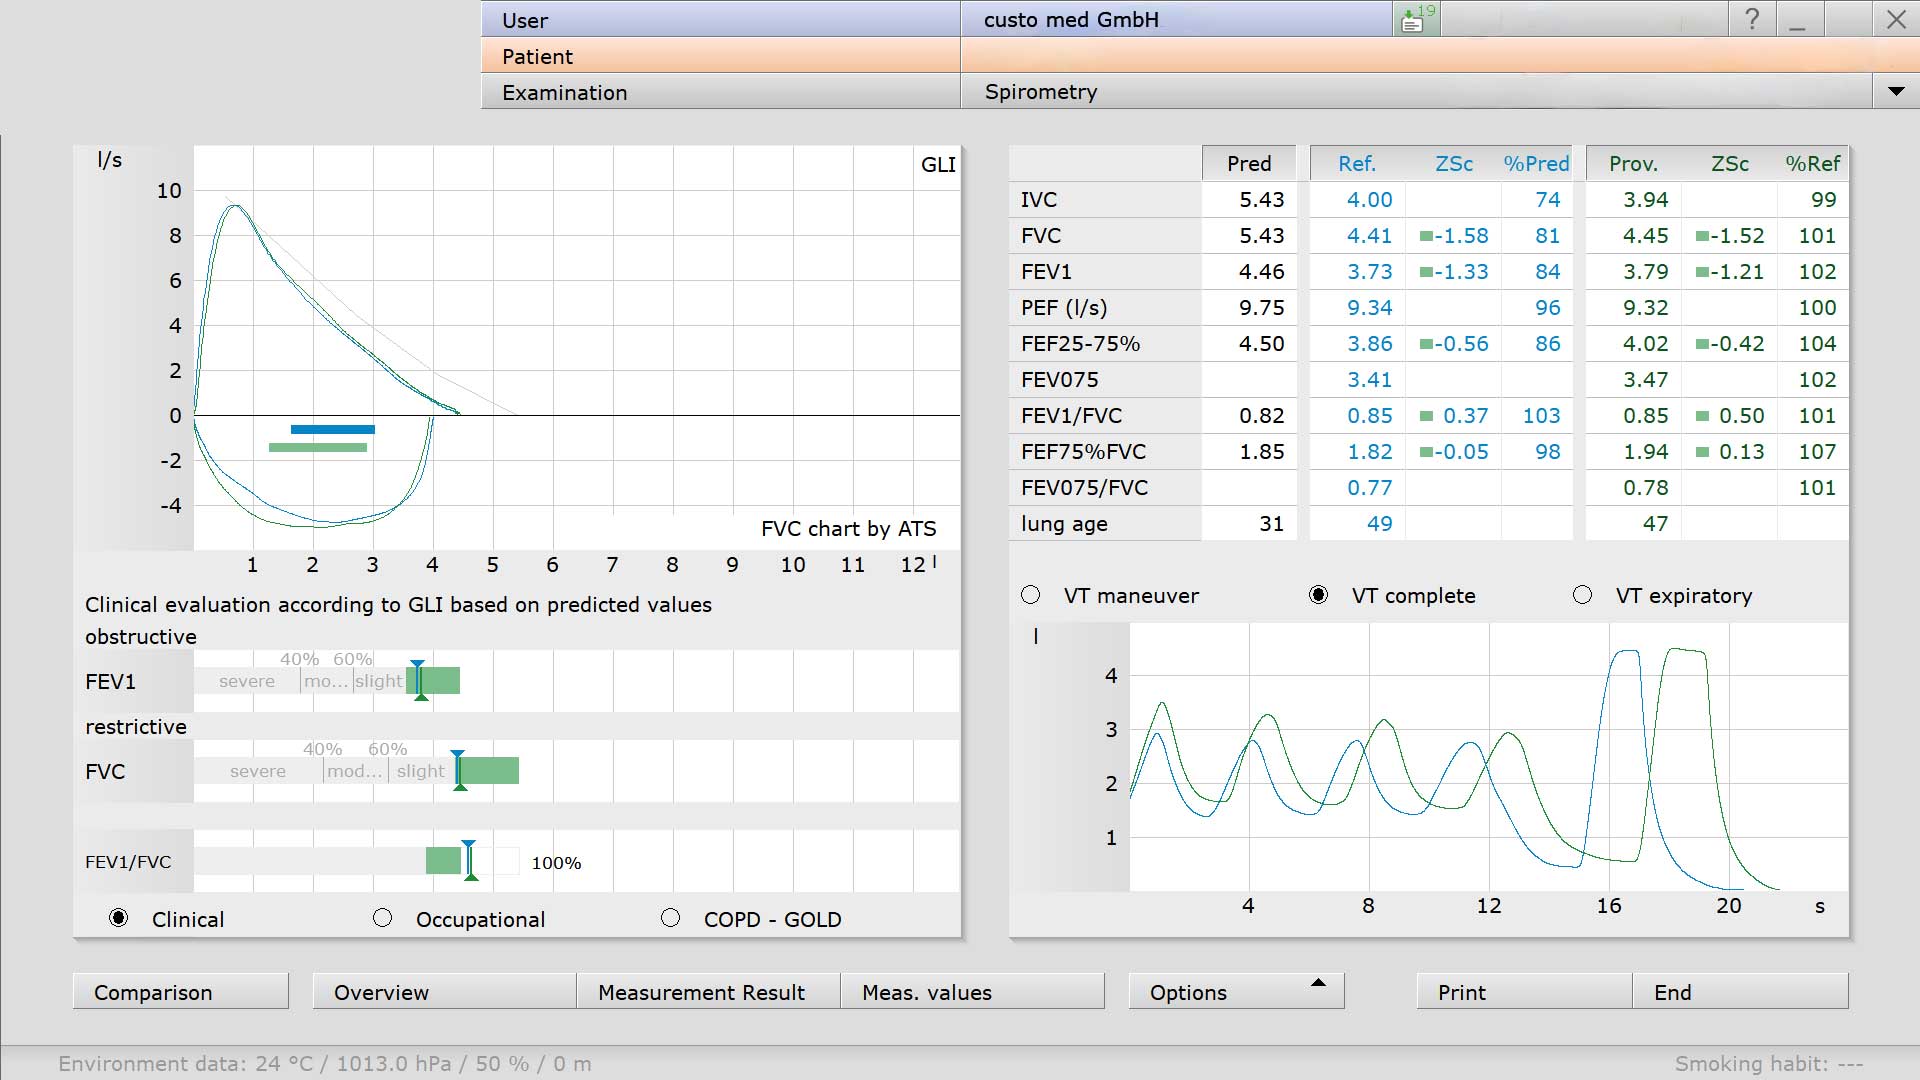Click the %Ref column header

(1812, 164)
